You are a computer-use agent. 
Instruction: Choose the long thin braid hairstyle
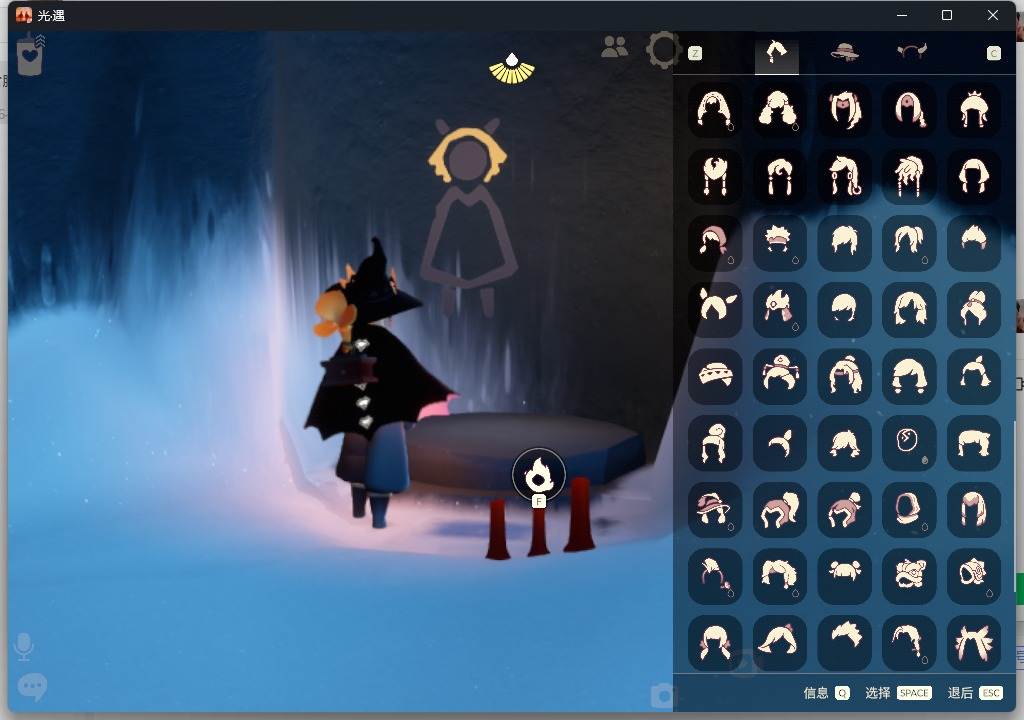click(x=908, y=643)
